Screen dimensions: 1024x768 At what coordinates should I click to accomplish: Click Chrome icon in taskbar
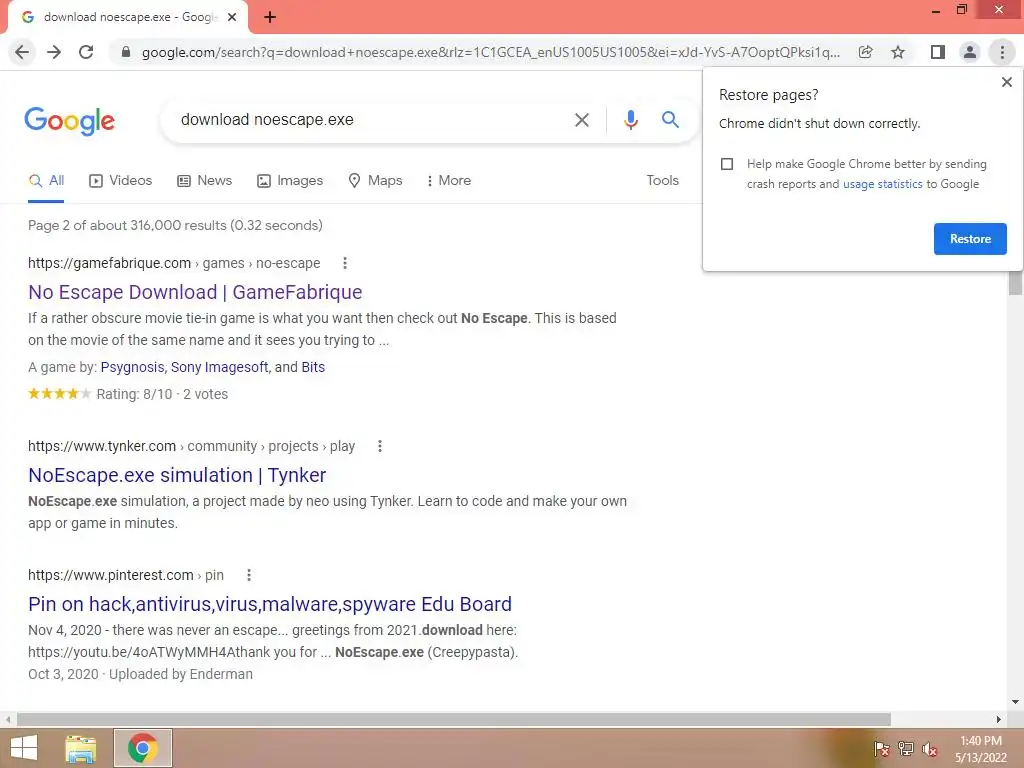142,748
